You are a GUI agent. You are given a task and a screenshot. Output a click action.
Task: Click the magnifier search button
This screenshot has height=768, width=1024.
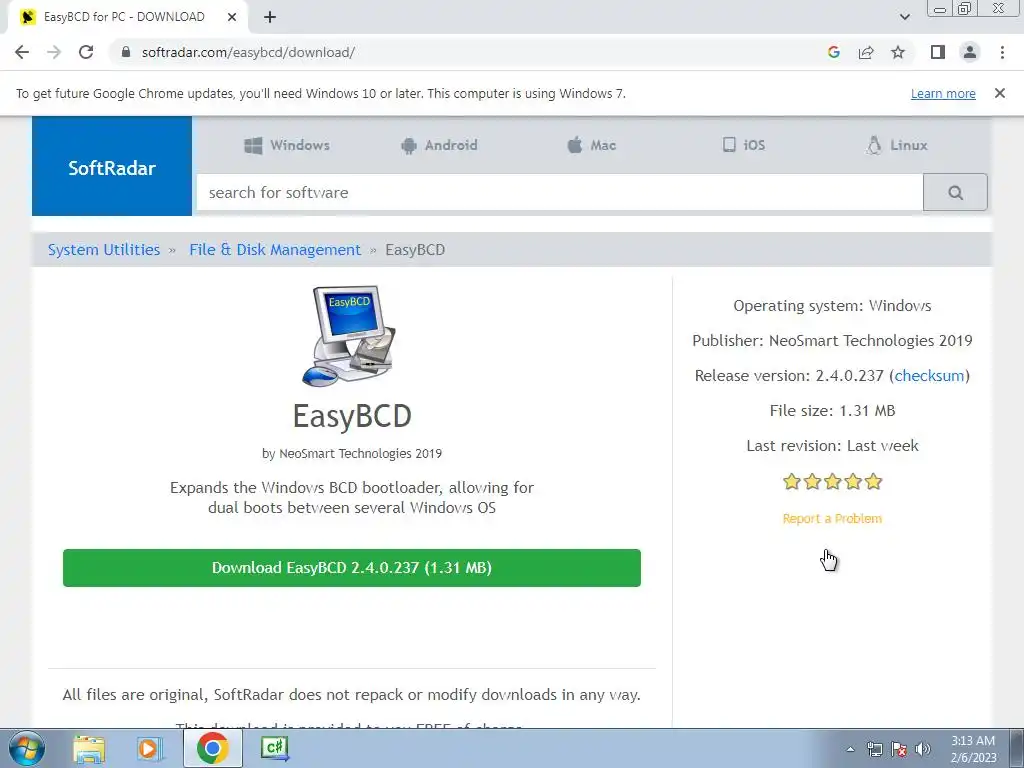click(955, 192)
